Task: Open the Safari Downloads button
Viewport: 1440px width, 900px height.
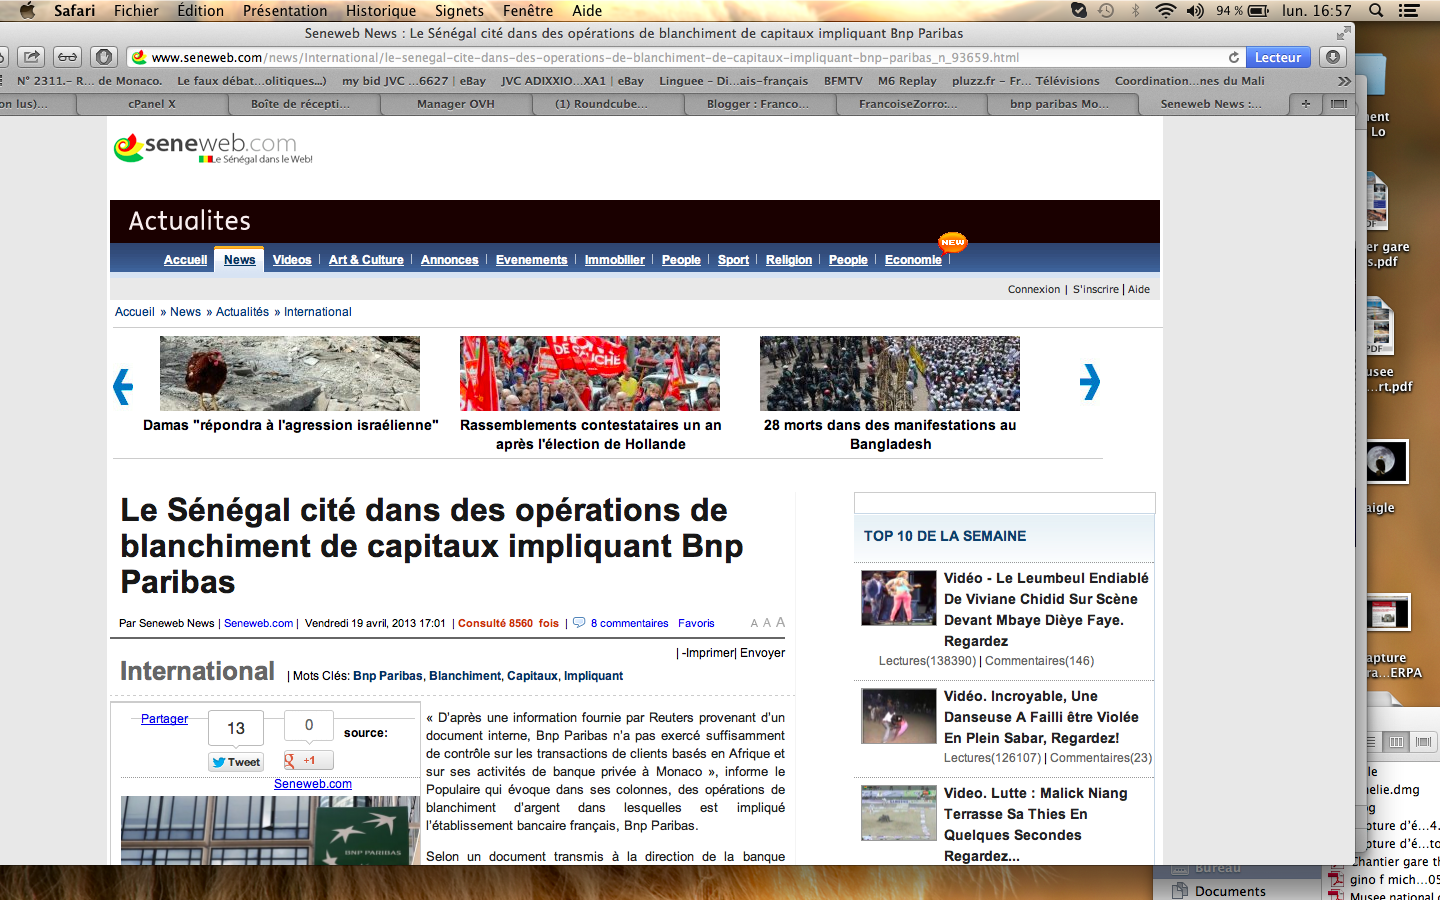Action: (x=1333, y=57)
